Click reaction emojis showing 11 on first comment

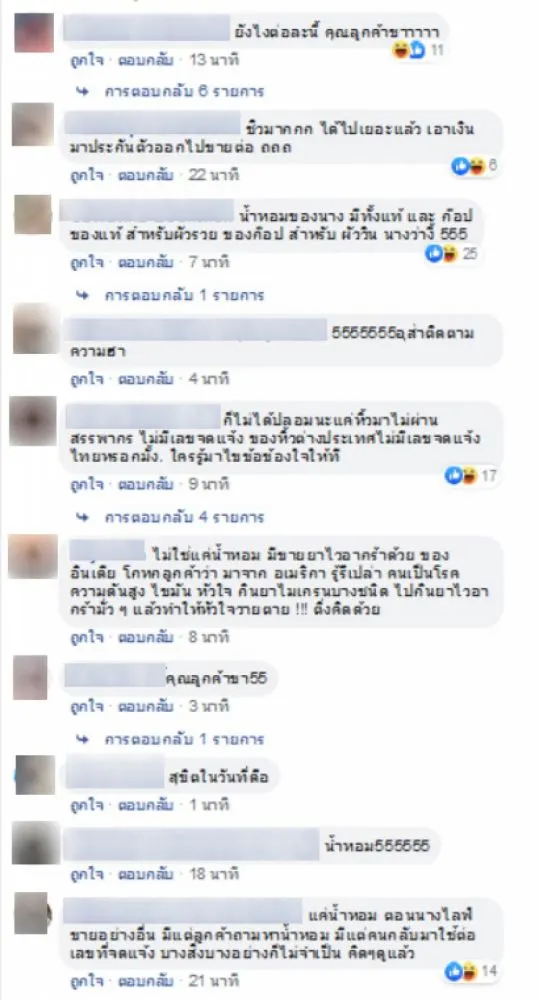tap(418, 50)
